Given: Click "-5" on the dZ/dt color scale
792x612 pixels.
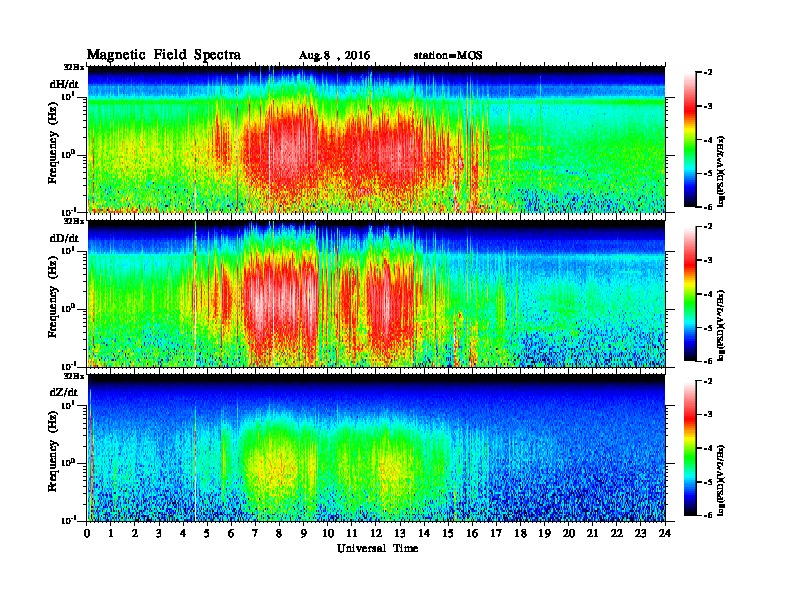Looking at the screenshot, I should click(x=708, y=482).
